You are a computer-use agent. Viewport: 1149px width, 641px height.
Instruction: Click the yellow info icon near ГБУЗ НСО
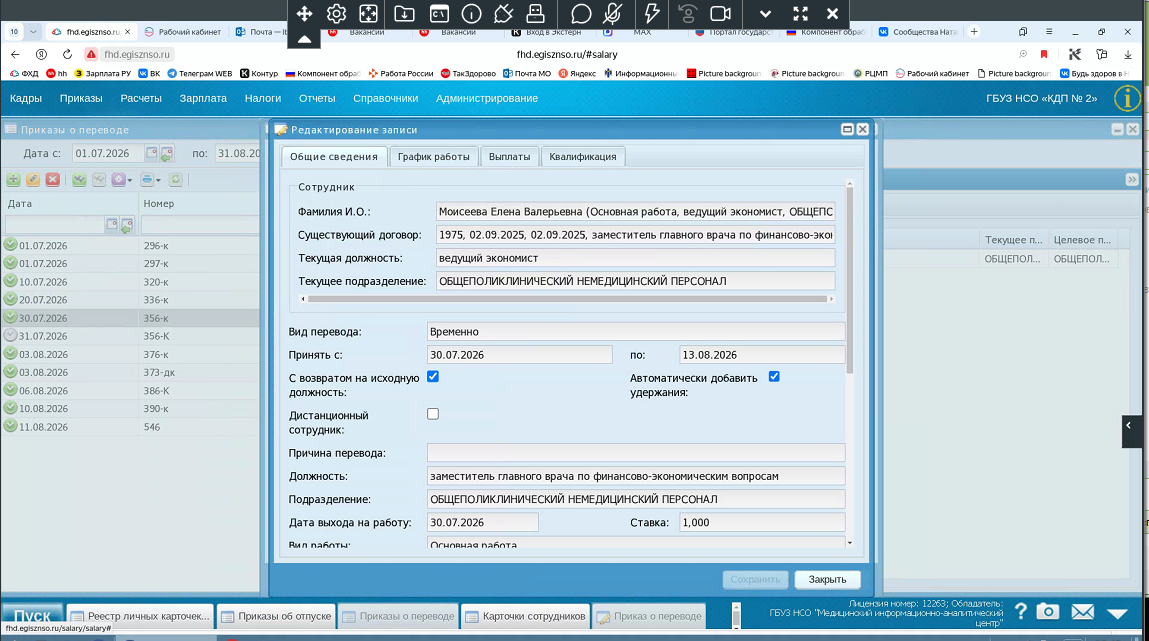[x=1127, y=98]
